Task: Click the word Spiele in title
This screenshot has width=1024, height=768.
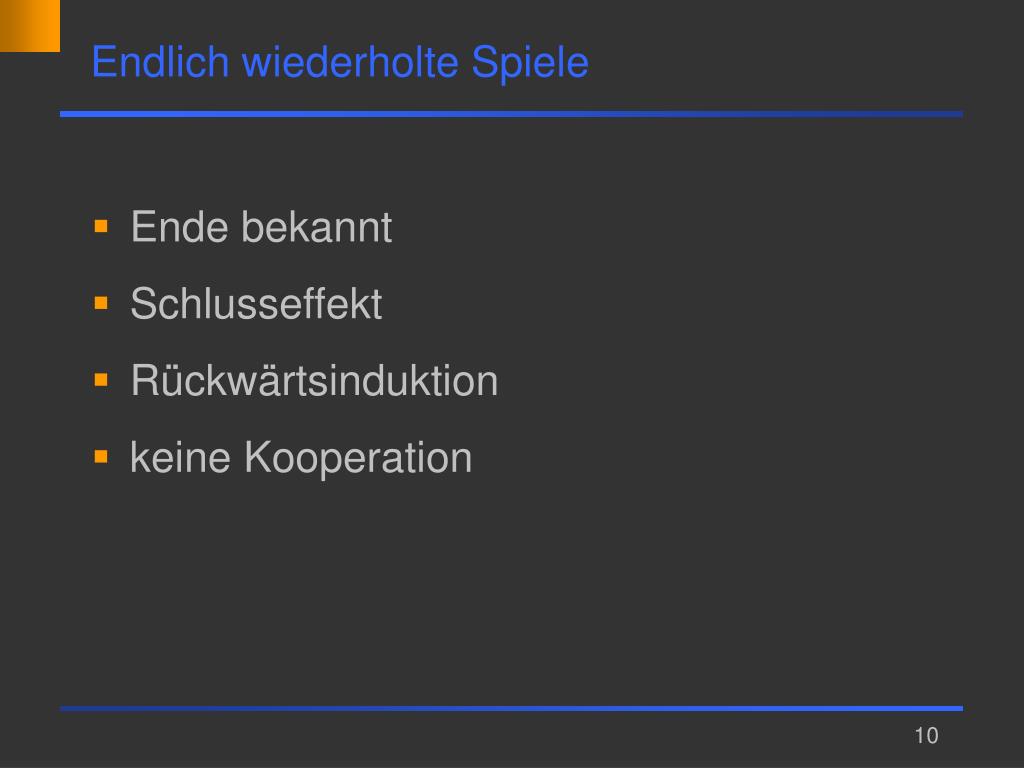Action: (x=530, y=63)
